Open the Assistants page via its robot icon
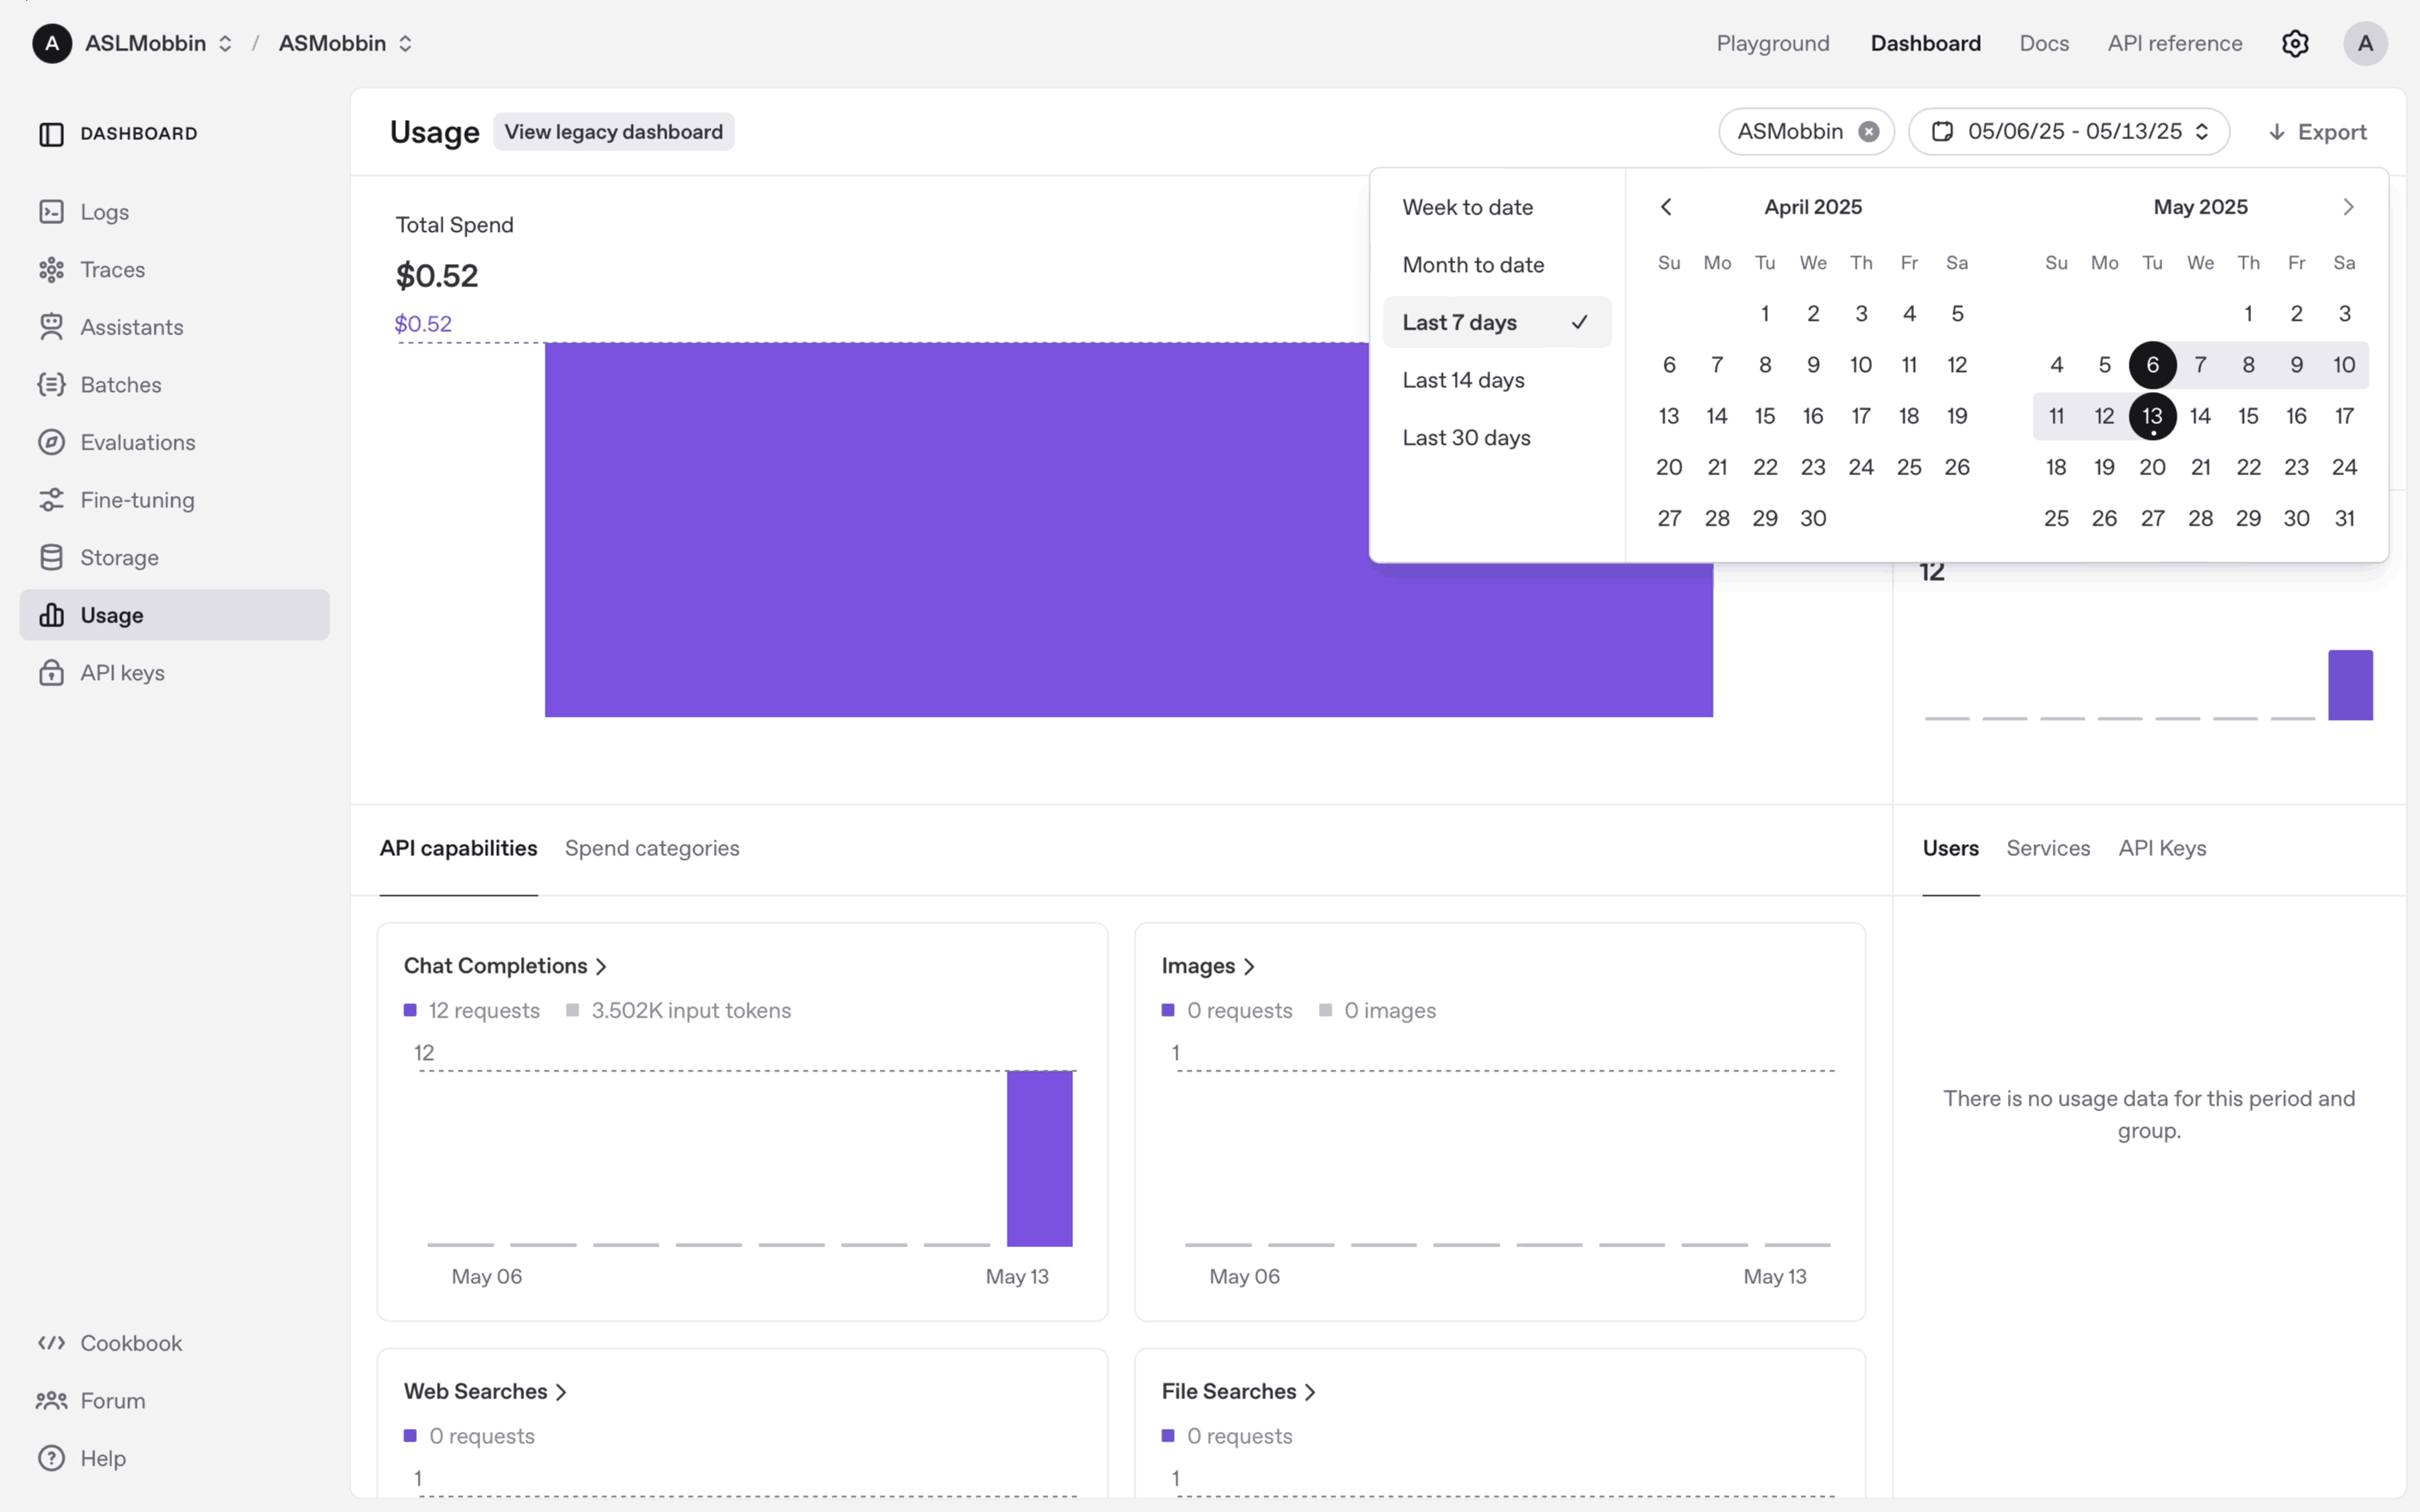Image resolution: width=2420 pixels, height=1512 pixels. point(51,327)
